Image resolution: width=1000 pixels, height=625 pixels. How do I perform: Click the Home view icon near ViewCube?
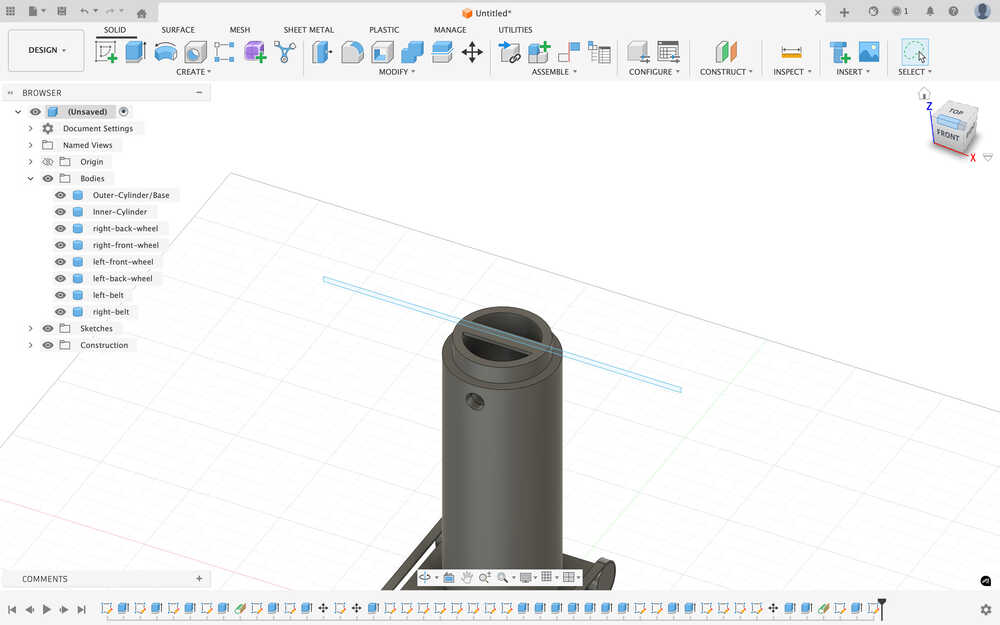point(924,94)
